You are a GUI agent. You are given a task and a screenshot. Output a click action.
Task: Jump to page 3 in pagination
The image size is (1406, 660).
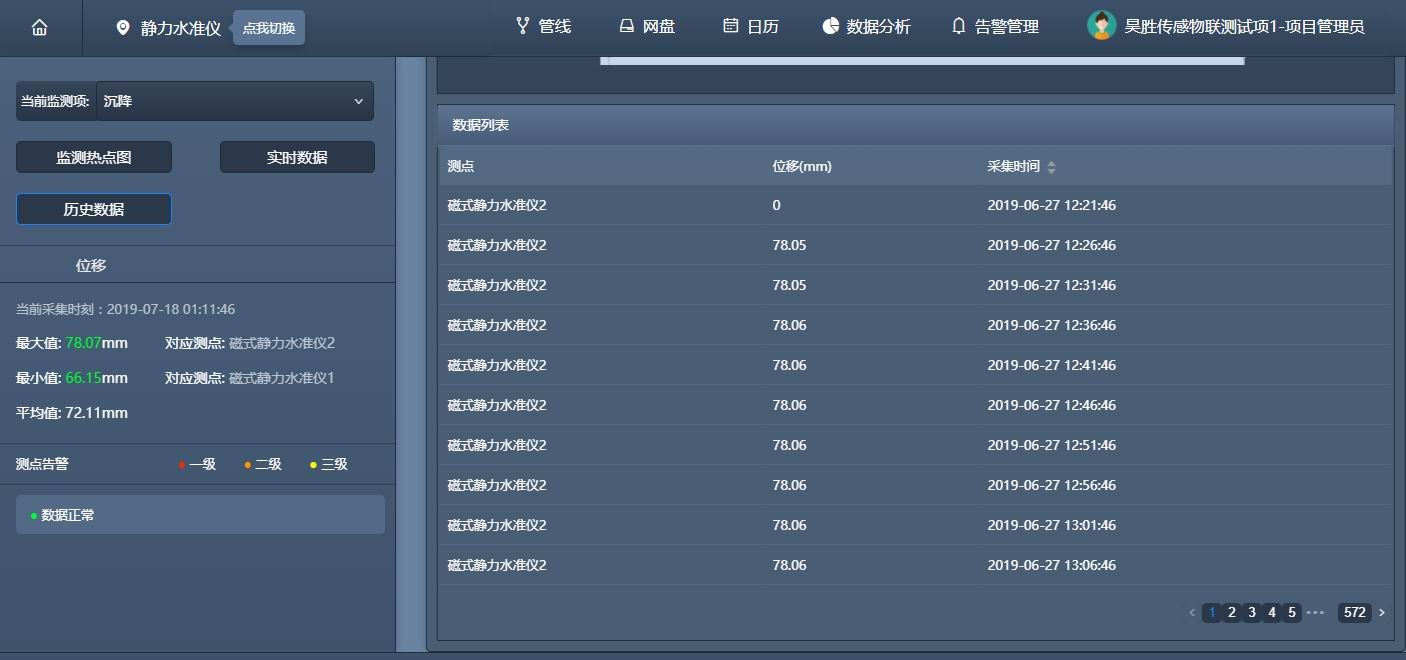[1252, 613]
